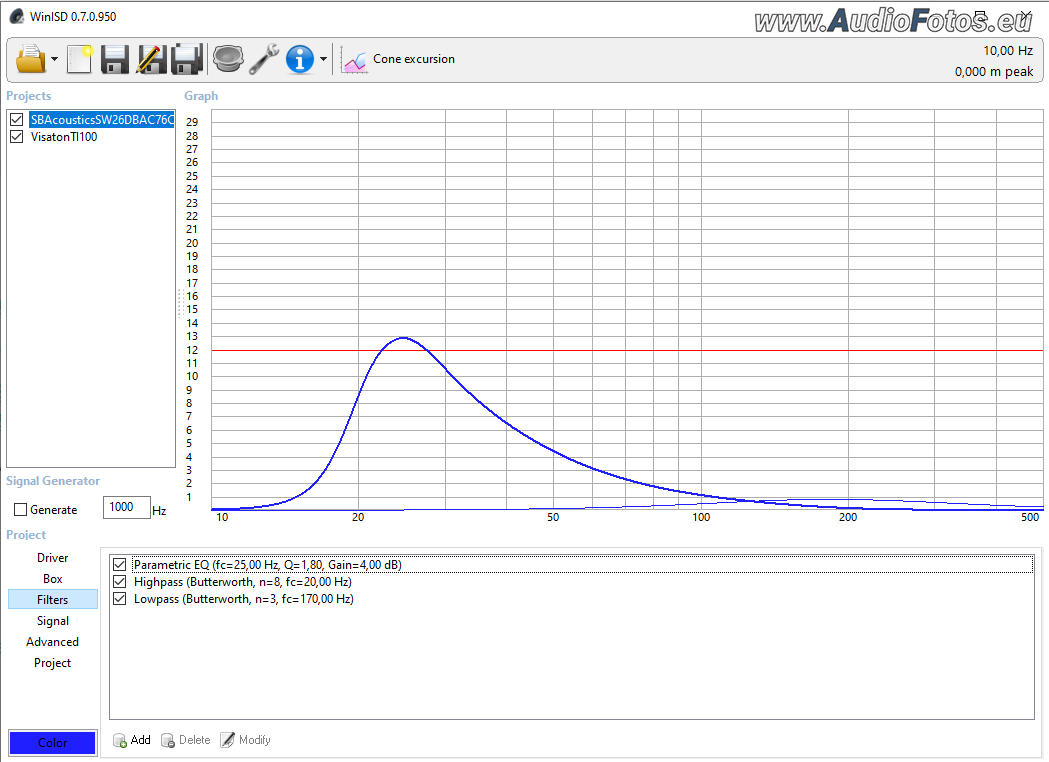Viewport: 1049px width, 762px height.
Task: Open the blue info icon
Action: pos(300,60)
